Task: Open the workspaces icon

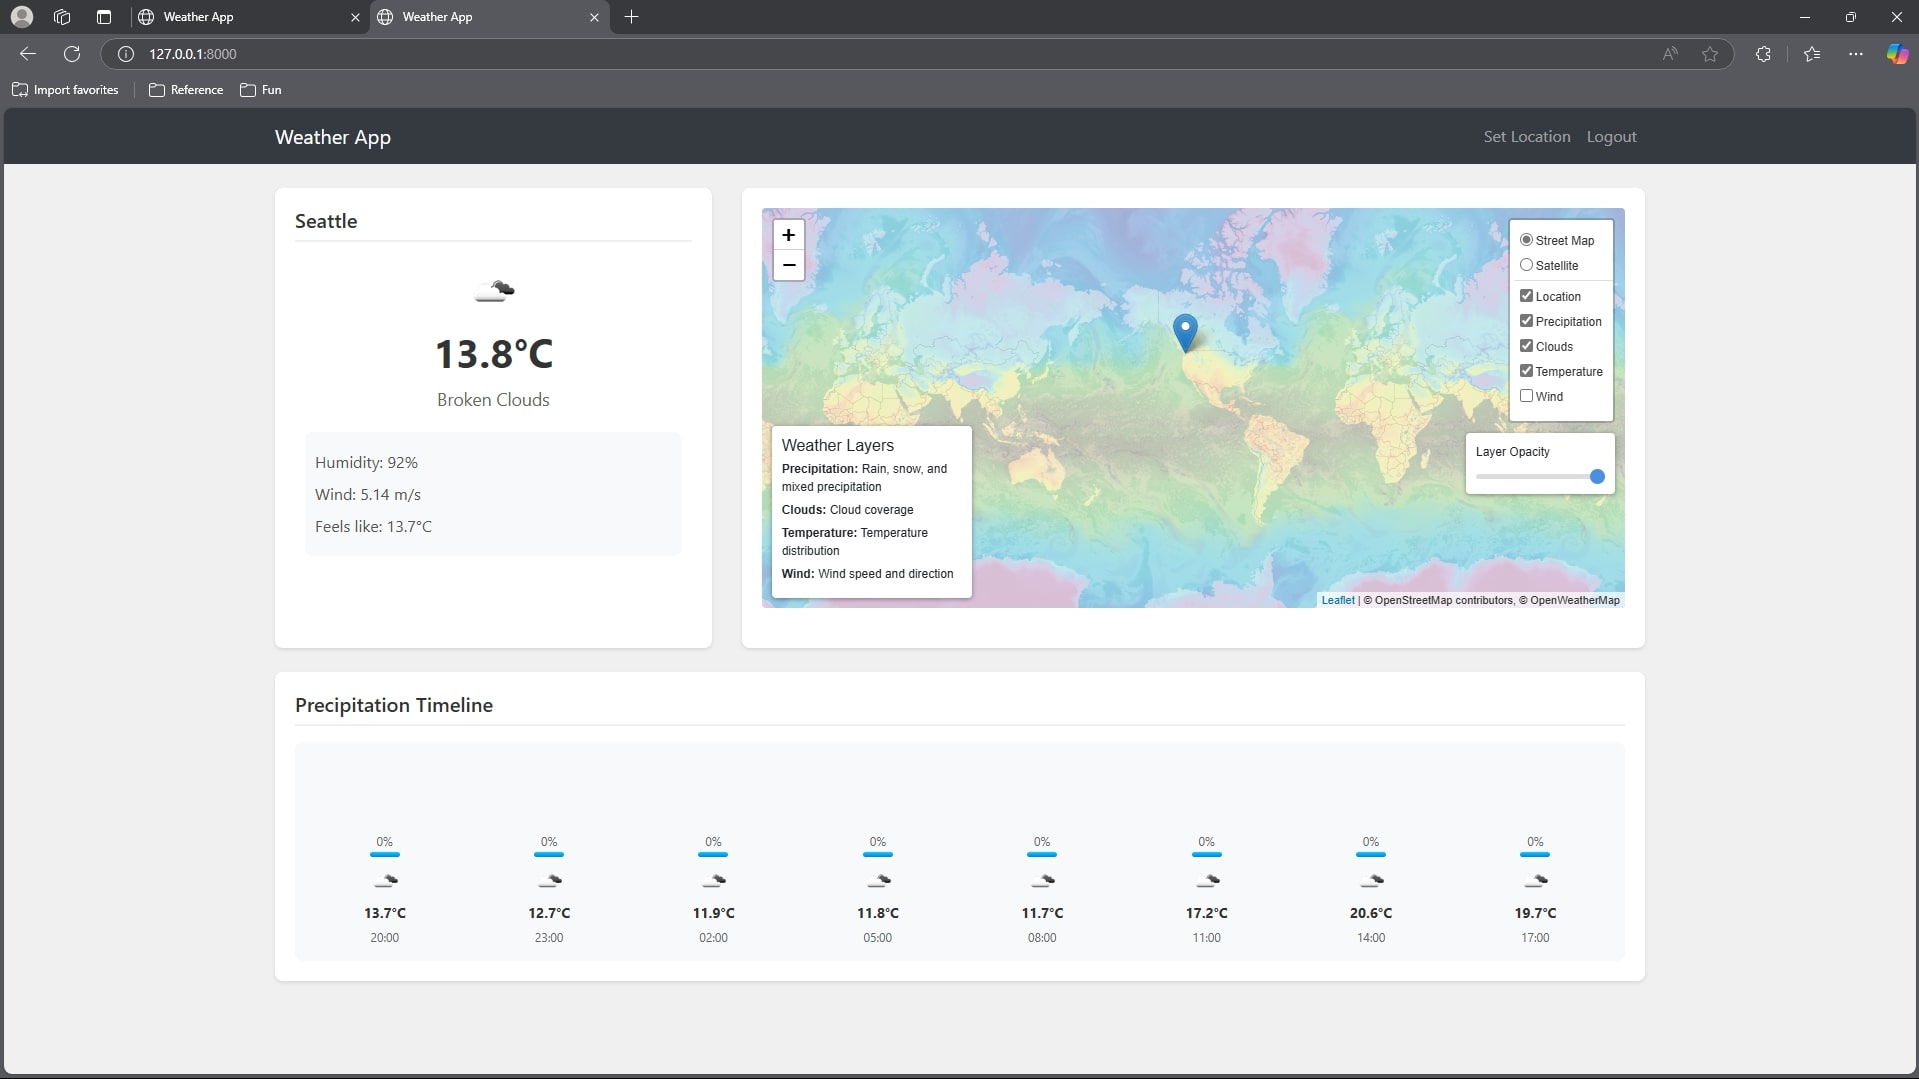Action: [x=62, y=17]
